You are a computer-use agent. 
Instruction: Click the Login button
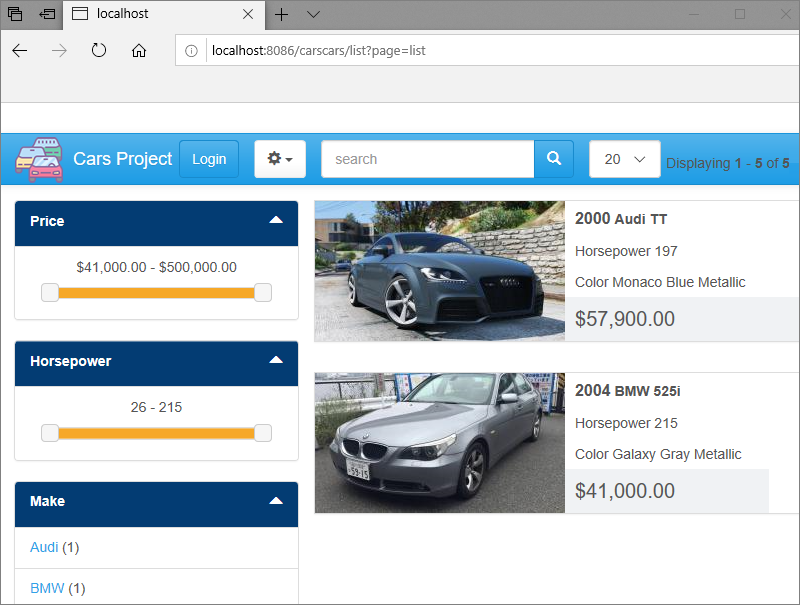pyautogui.click(x=209, y=159)
